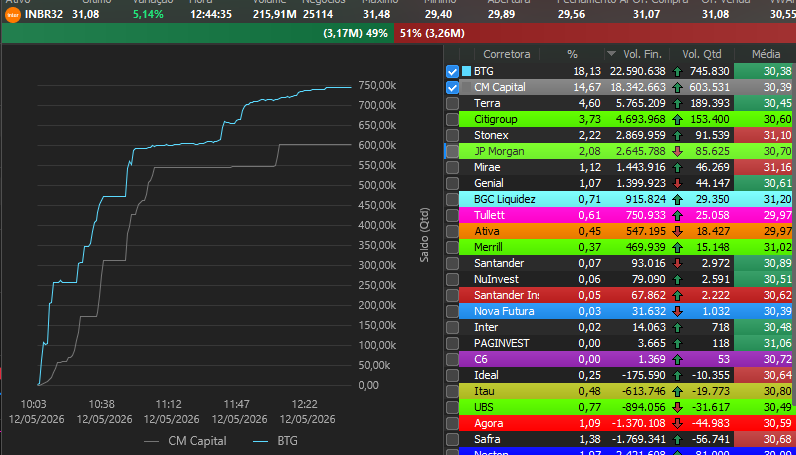Click the 25114 trades count value
796x455 pixels.
point(318,14)
